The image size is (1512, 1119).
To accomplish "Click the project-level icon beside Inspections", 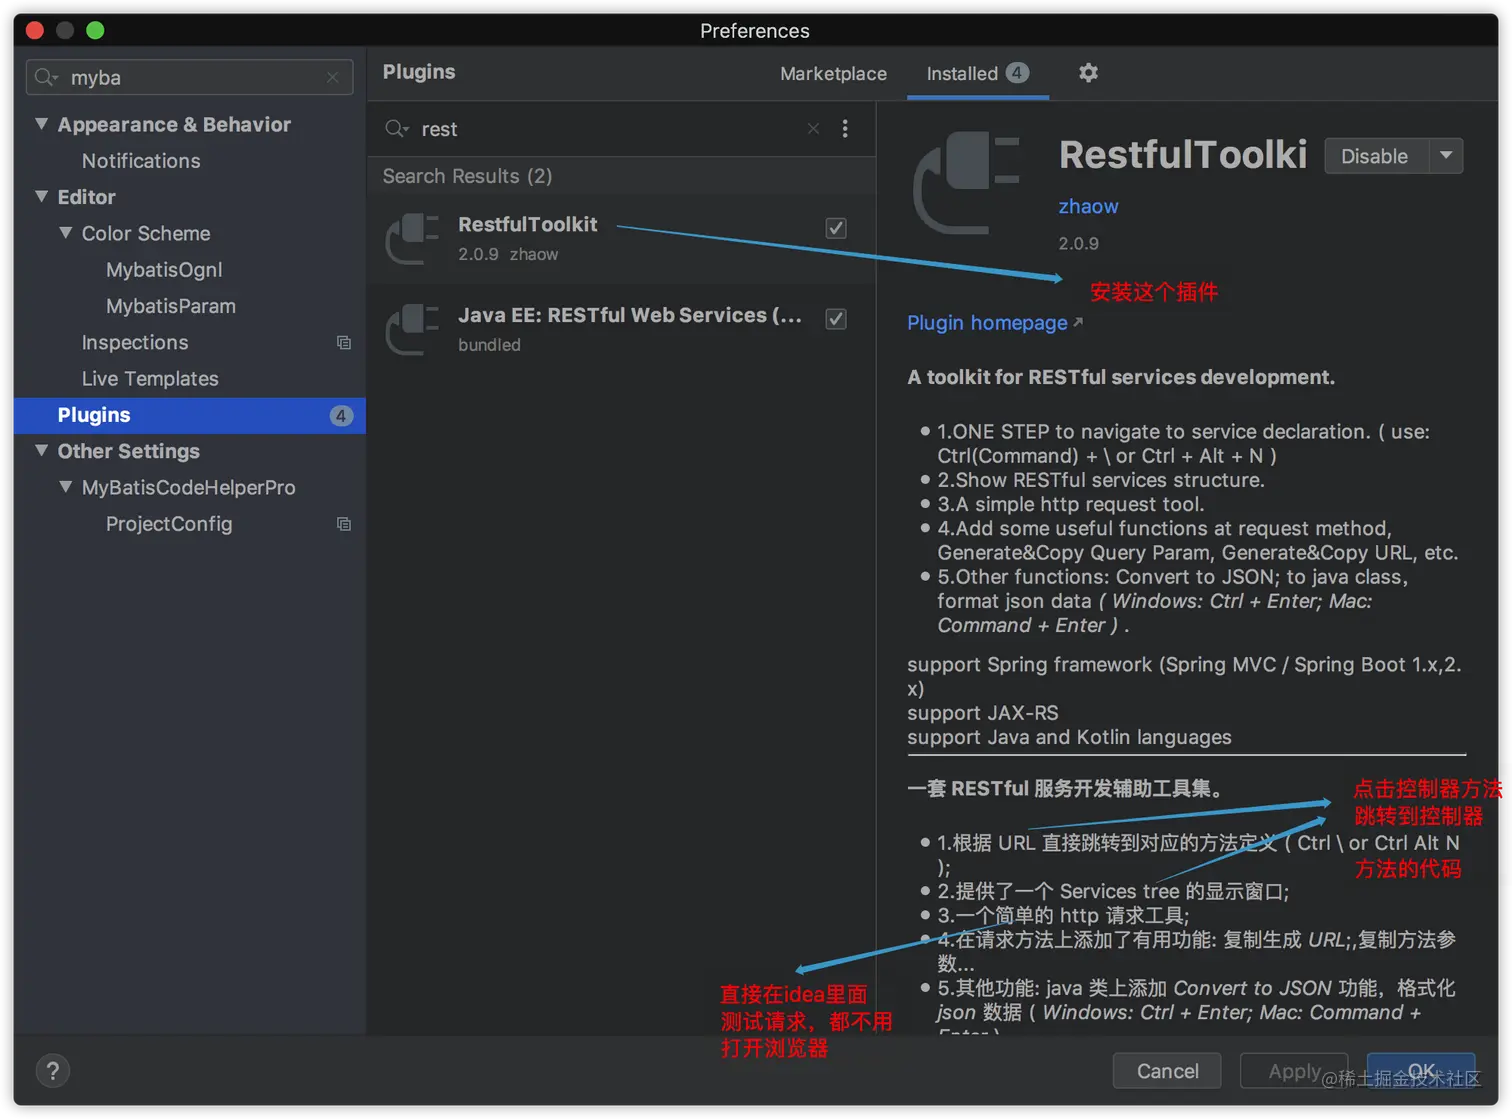I will (344, 343).
